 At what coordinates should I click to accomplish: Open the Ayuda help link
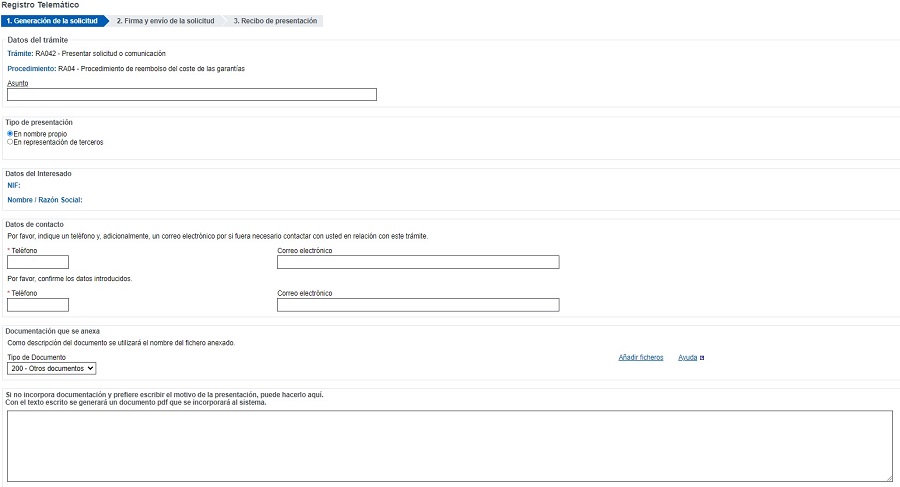(x=687, y=357)
